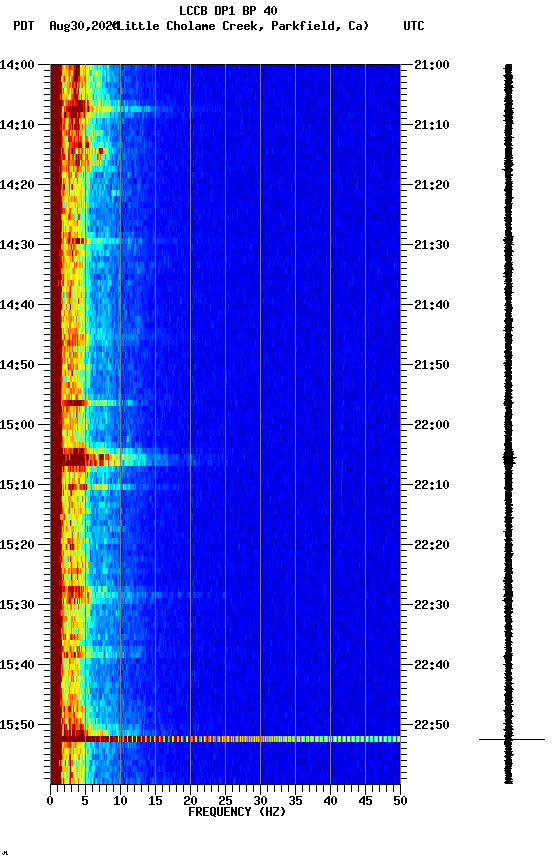Click the 22:30 UTC time label

pyautogui.click(x=432, y=605)
